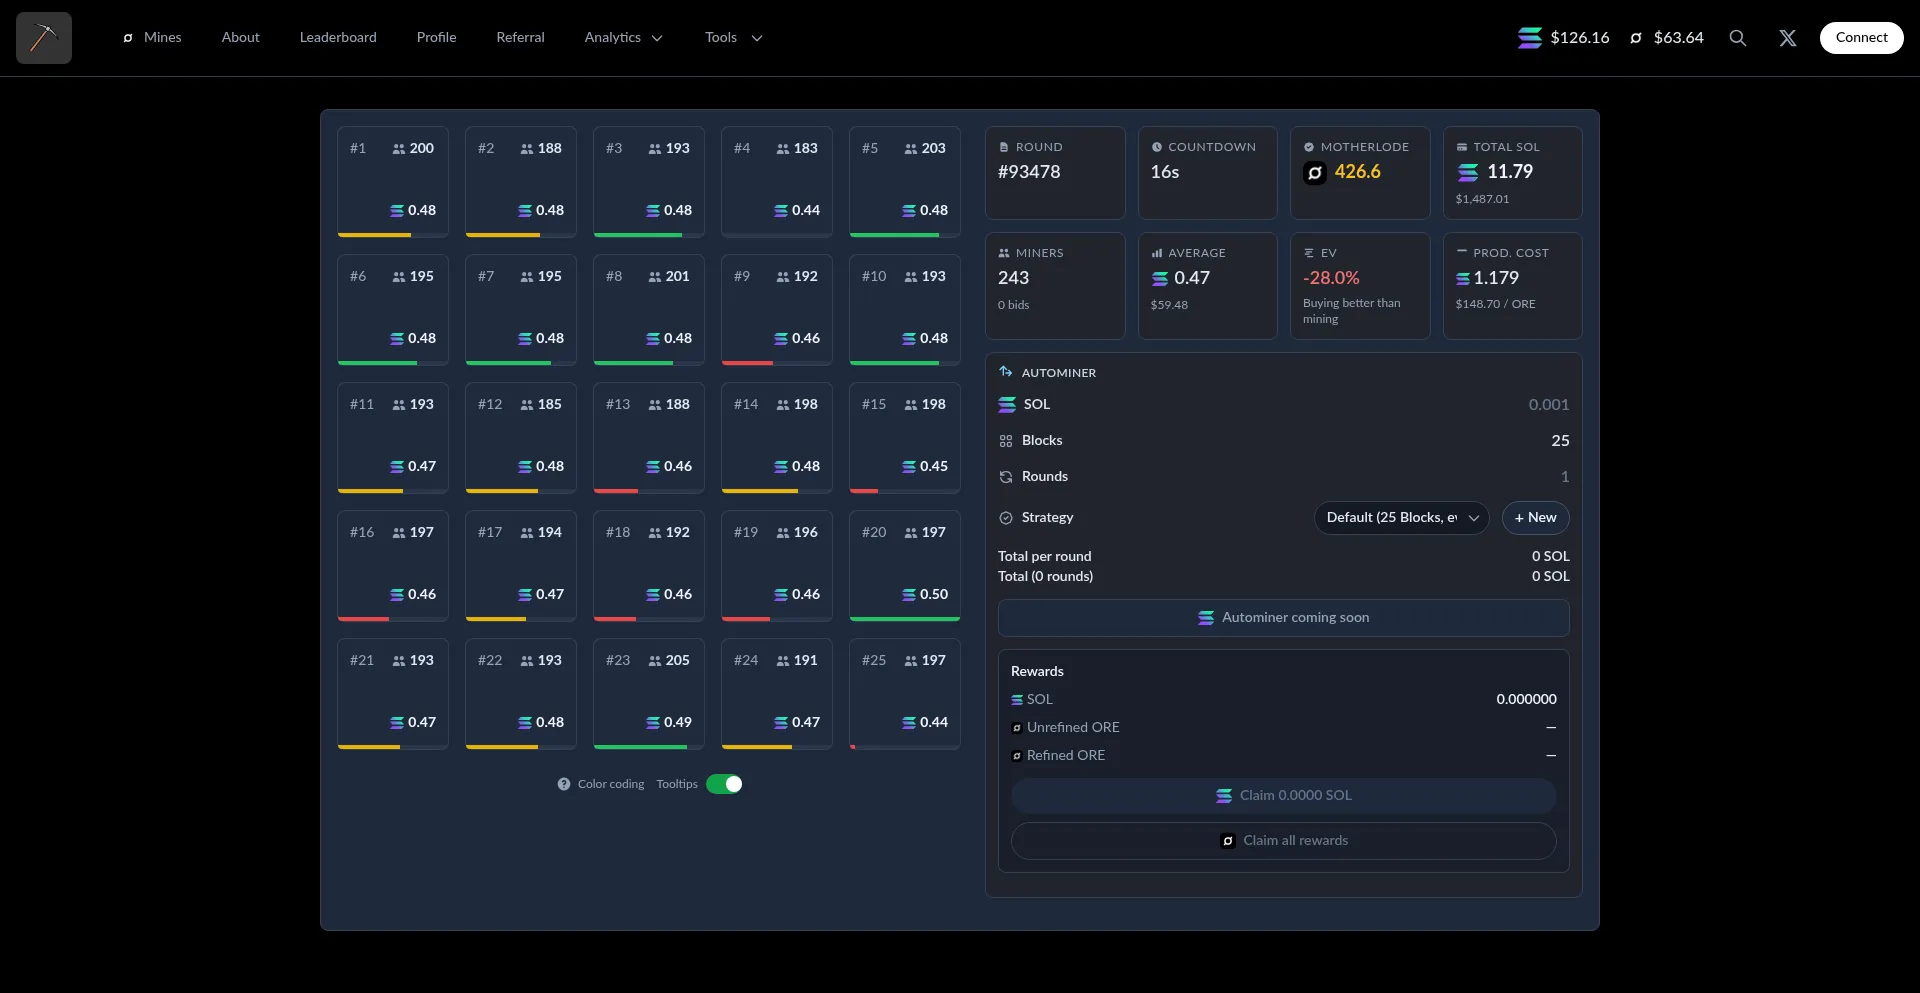The width and height of the screenshot is (1920, 993).
Task: Go to the Leaderboard page
Action: [x=338, y=38]
